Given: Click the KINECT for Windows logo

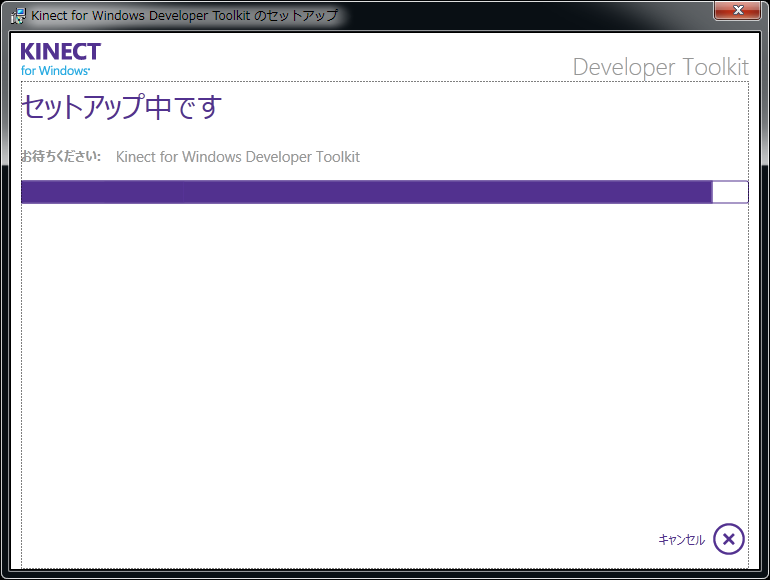Looking at the screenshot, I should tap(60, 59).
